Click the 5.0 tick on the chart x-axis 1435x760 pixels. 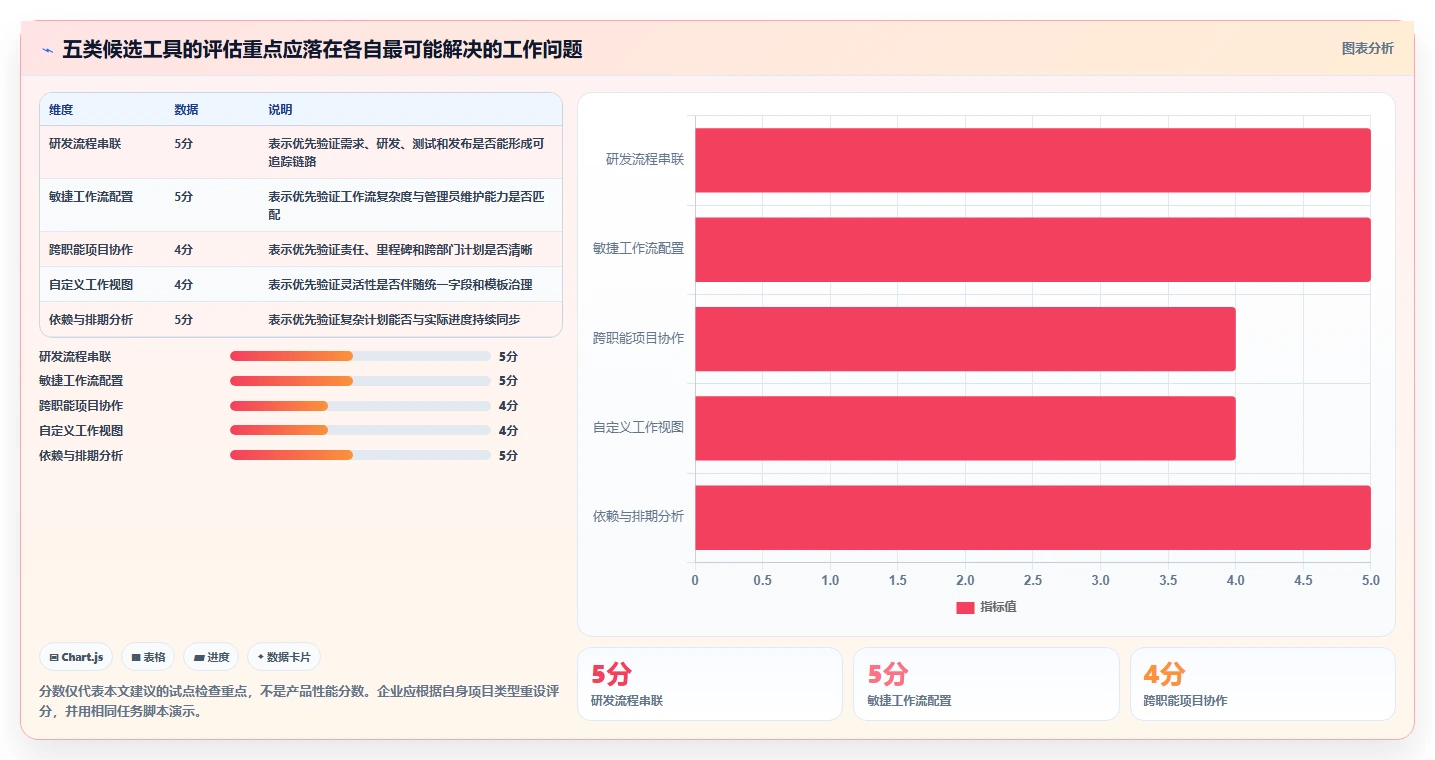tap(1371, 581)
